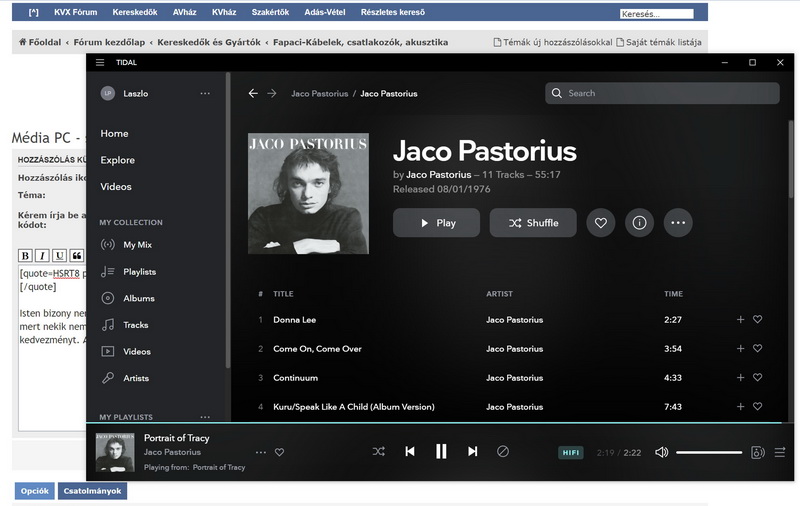Go back with the left arrow
The image size is (800, 506).
pos(253,93)
